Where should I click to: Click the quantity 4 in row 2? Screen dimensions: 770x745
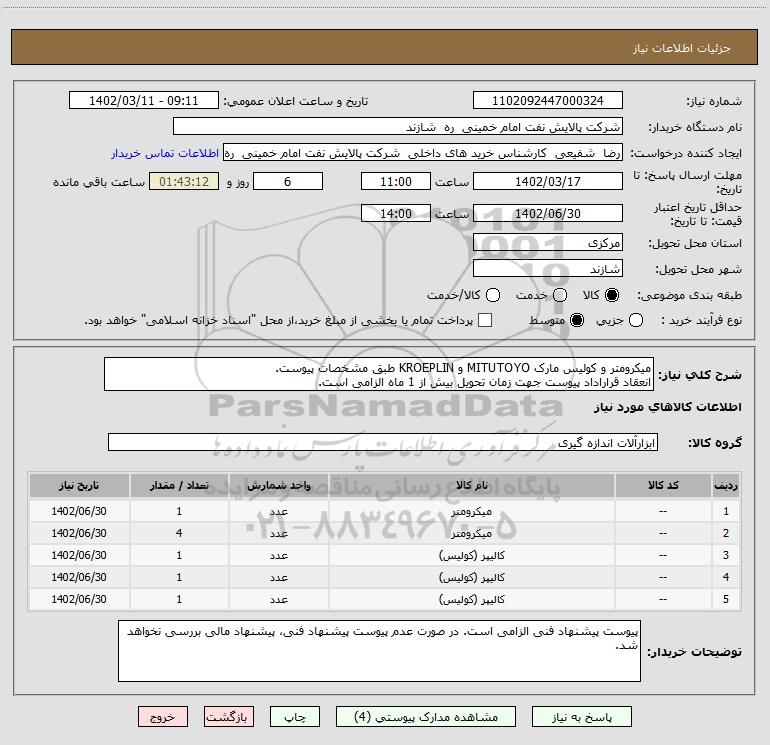[x=179, y=533]
